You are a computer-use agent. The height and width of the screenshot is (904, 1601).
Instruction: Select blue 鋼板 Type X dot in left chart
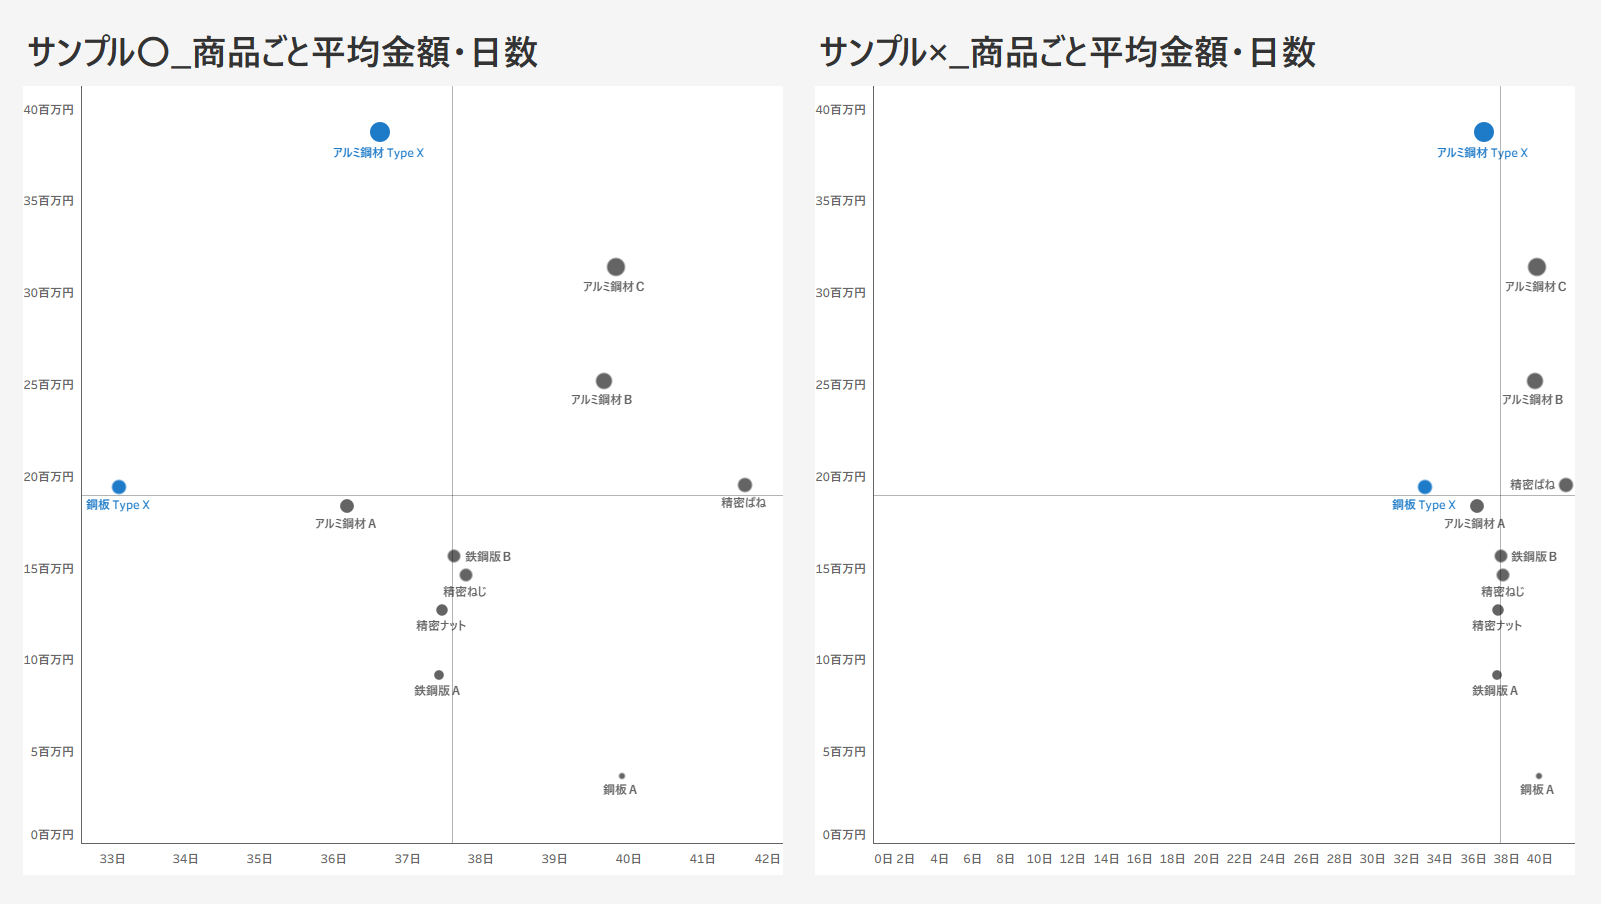pyautogui.click(x=119, y=487)
